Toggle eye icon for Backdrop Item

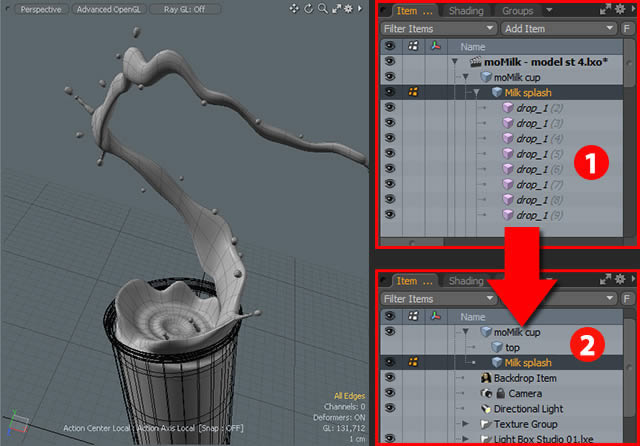(x=390, y=378)
